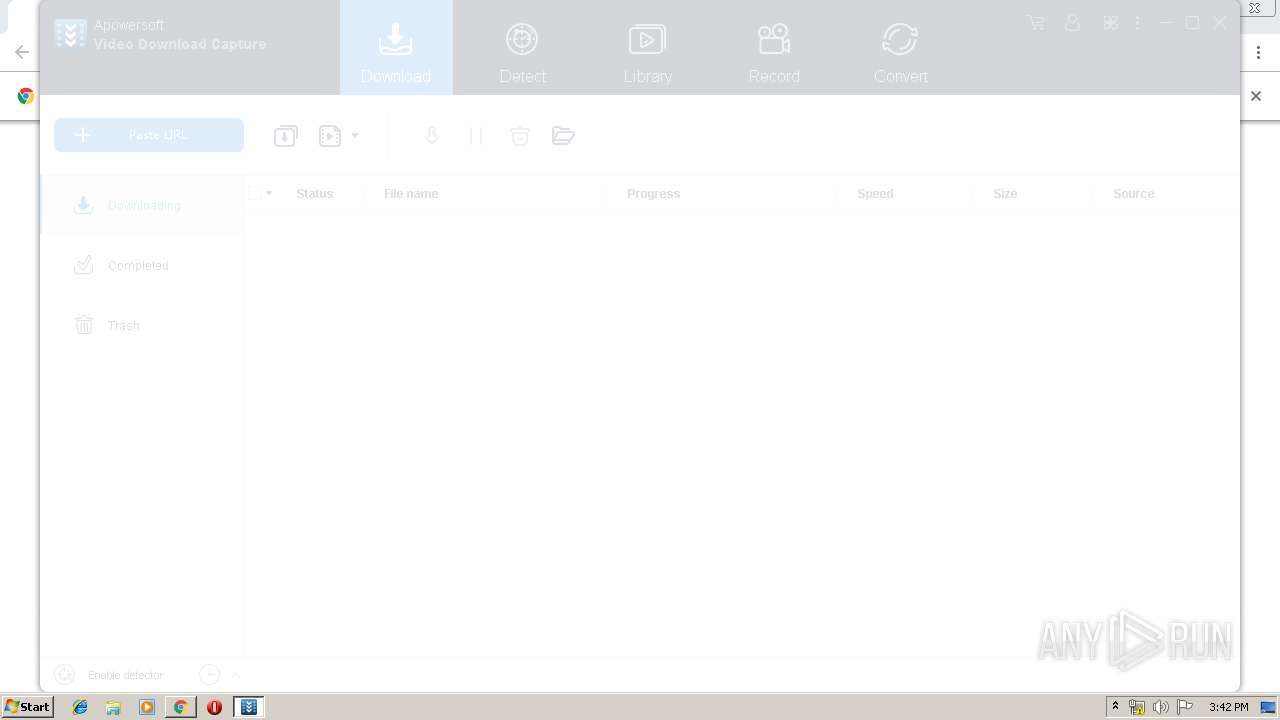Open the download folder icon

coord(563,136)
